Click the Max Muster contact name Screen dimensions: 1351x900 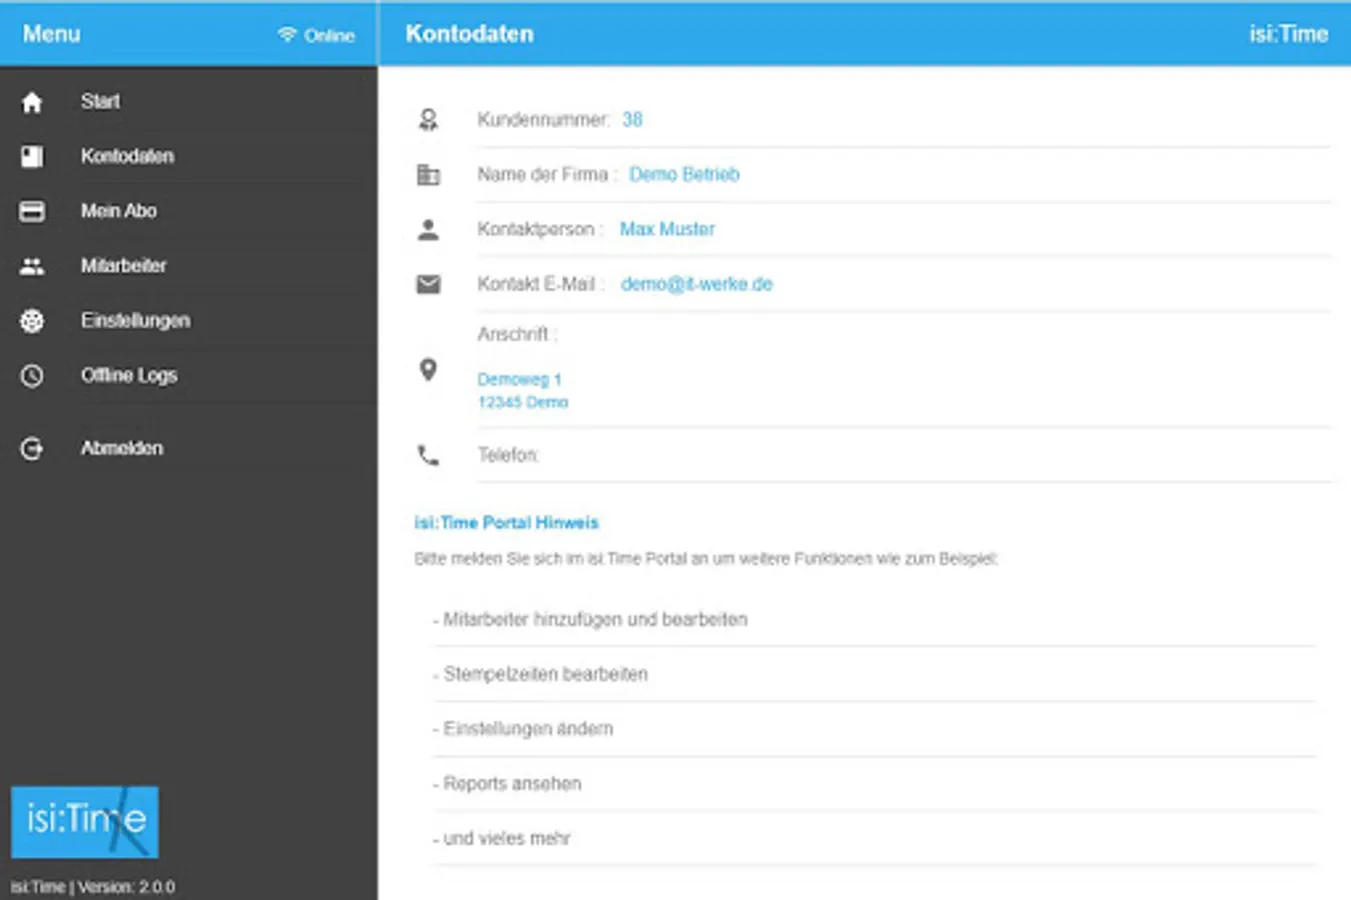point(667,229)
